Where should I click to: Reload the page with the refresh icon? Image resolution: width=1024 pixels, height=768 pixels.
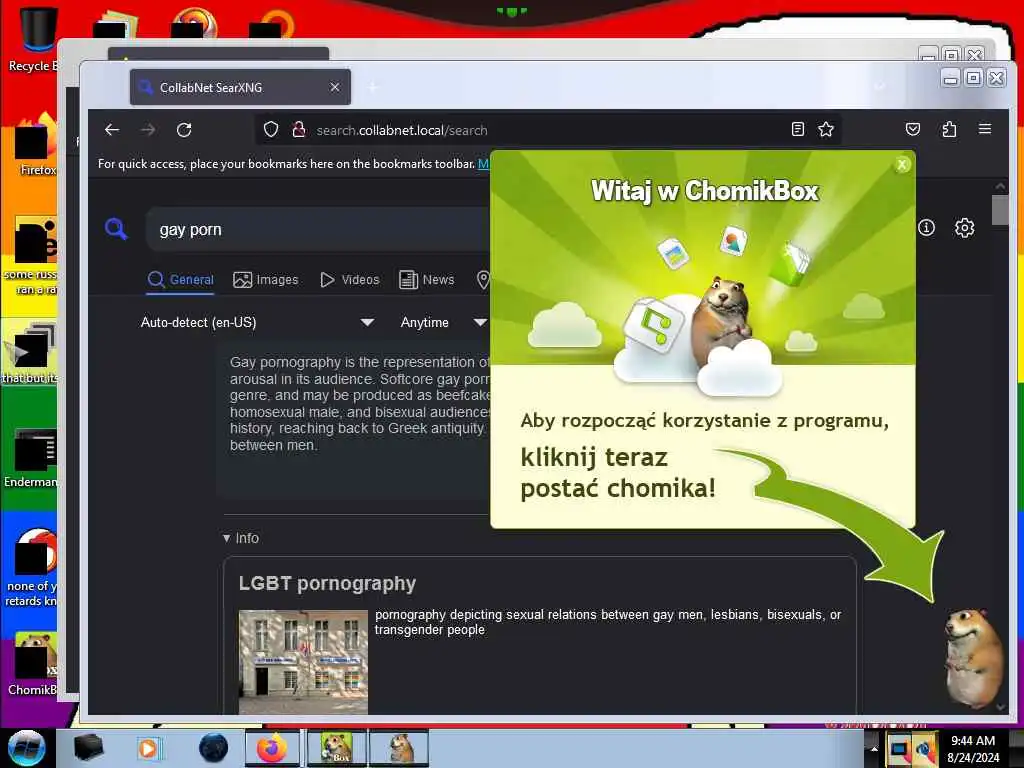(184, 130)
